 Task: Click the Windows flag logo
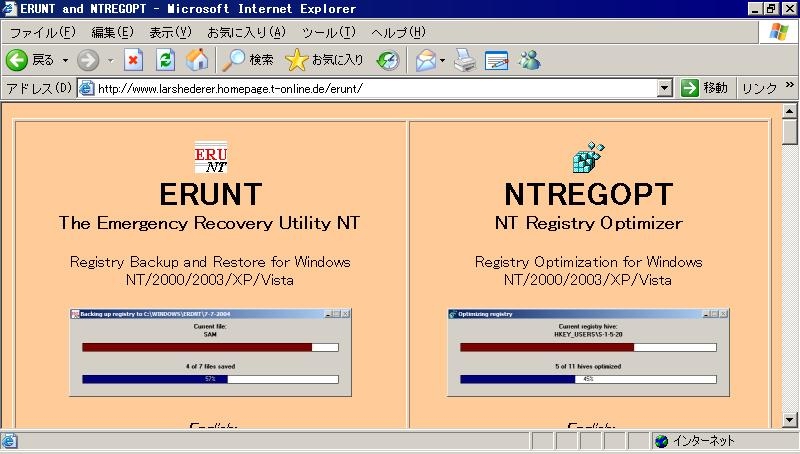point(779,32)
